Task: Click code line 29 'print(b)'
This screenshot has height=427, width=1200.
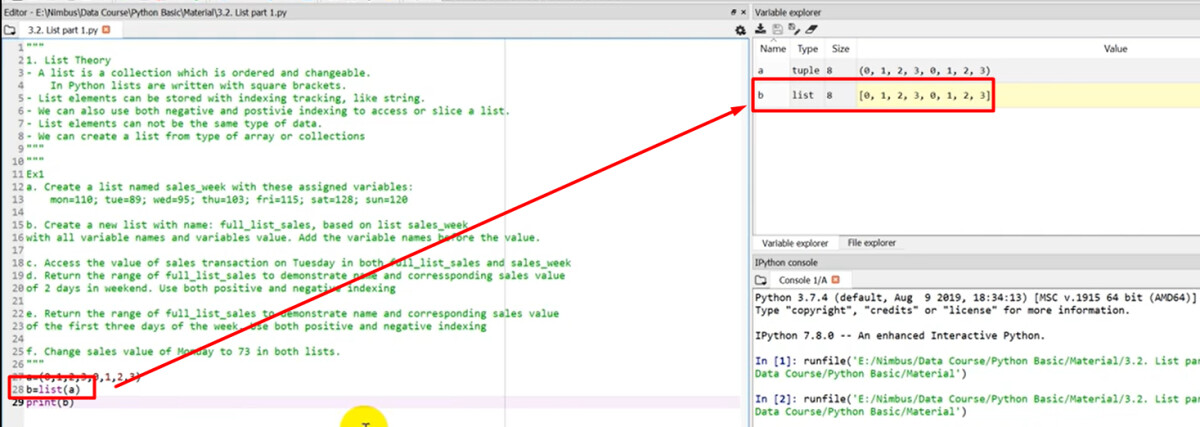Action: [50, 402]
